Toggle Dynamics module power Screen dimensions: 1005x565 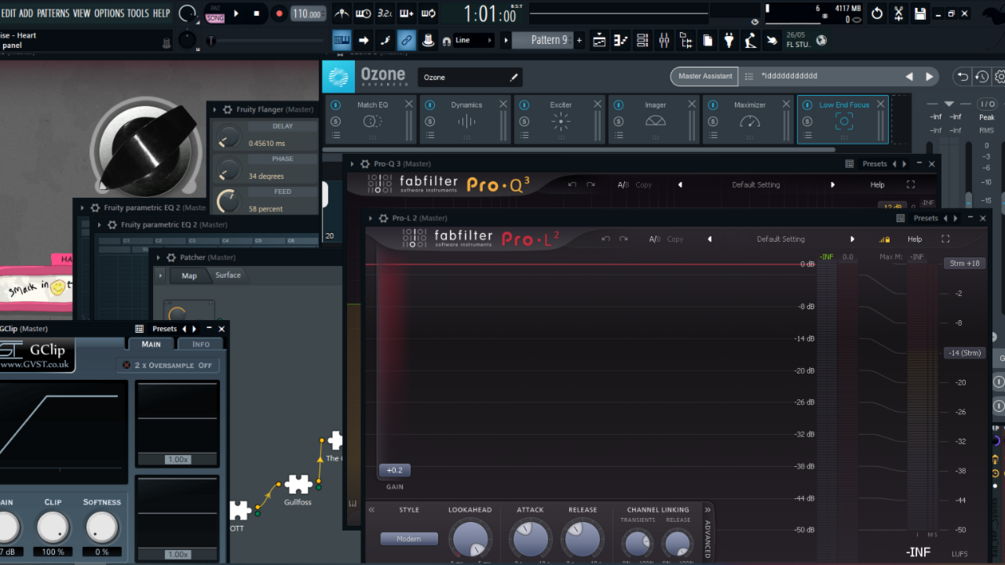(x=429, y=104)
